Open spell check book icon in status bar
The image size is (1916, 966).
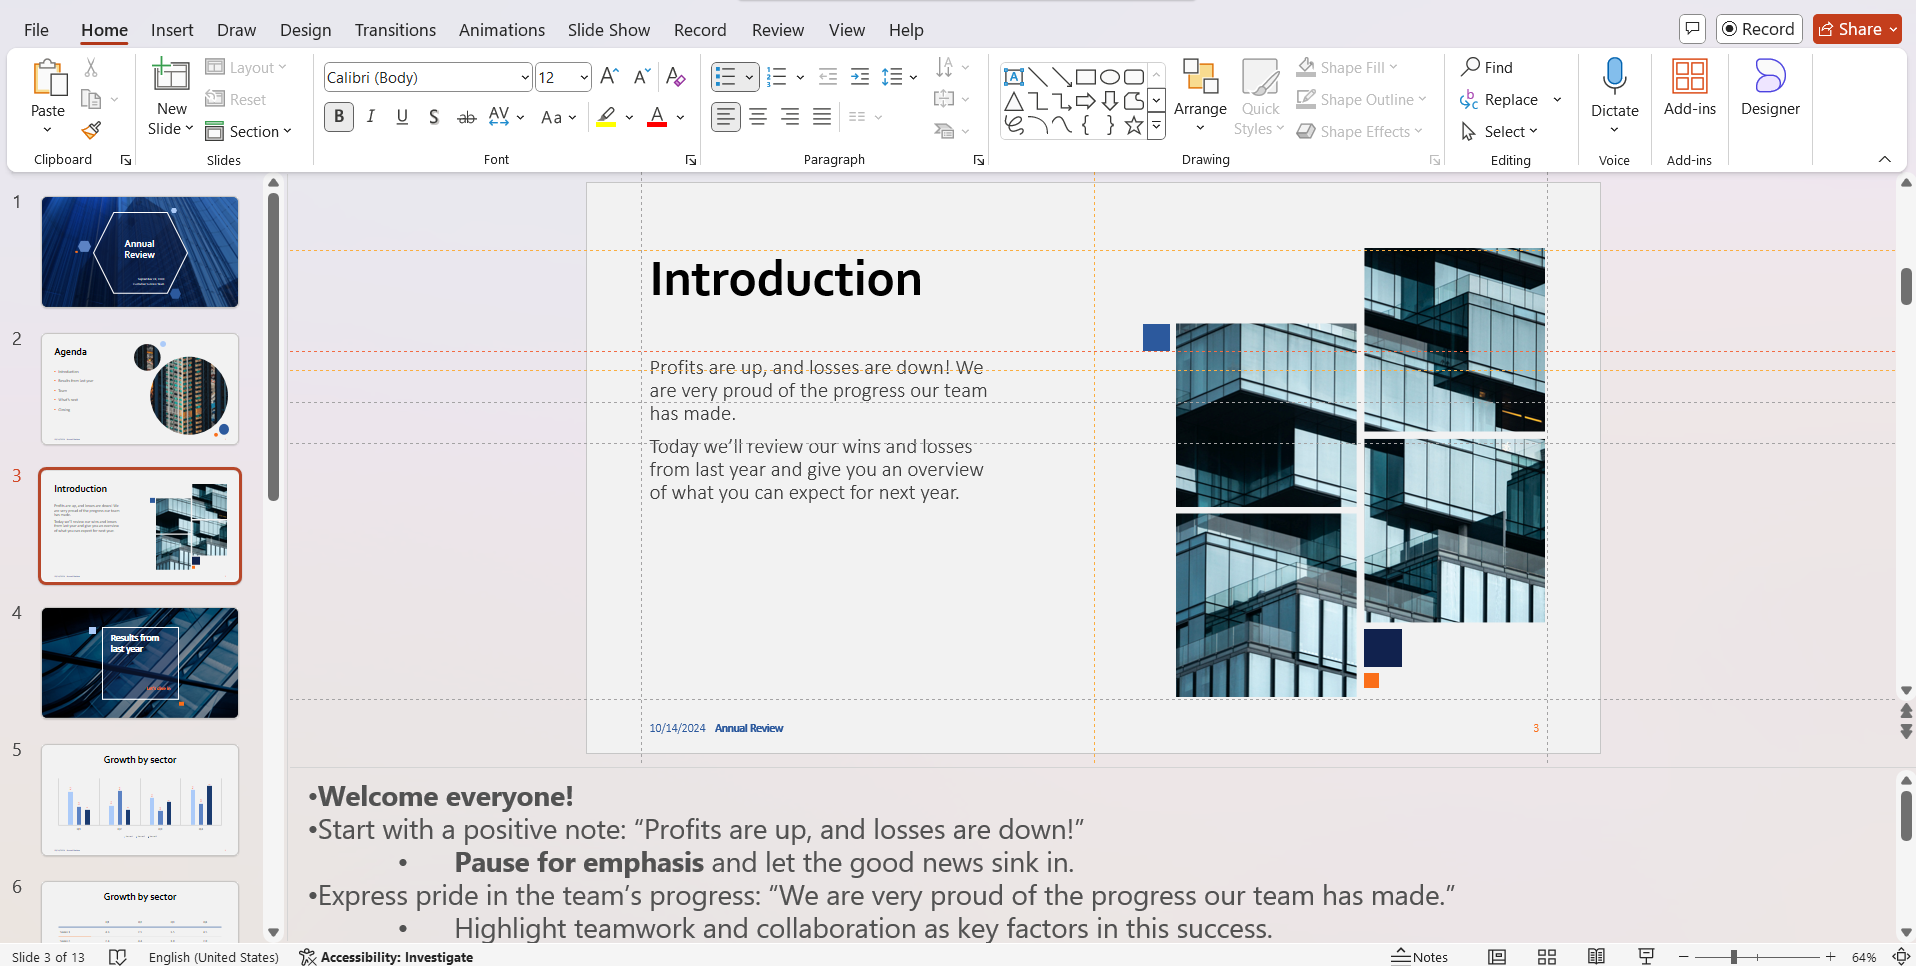(x=117, y=957)
